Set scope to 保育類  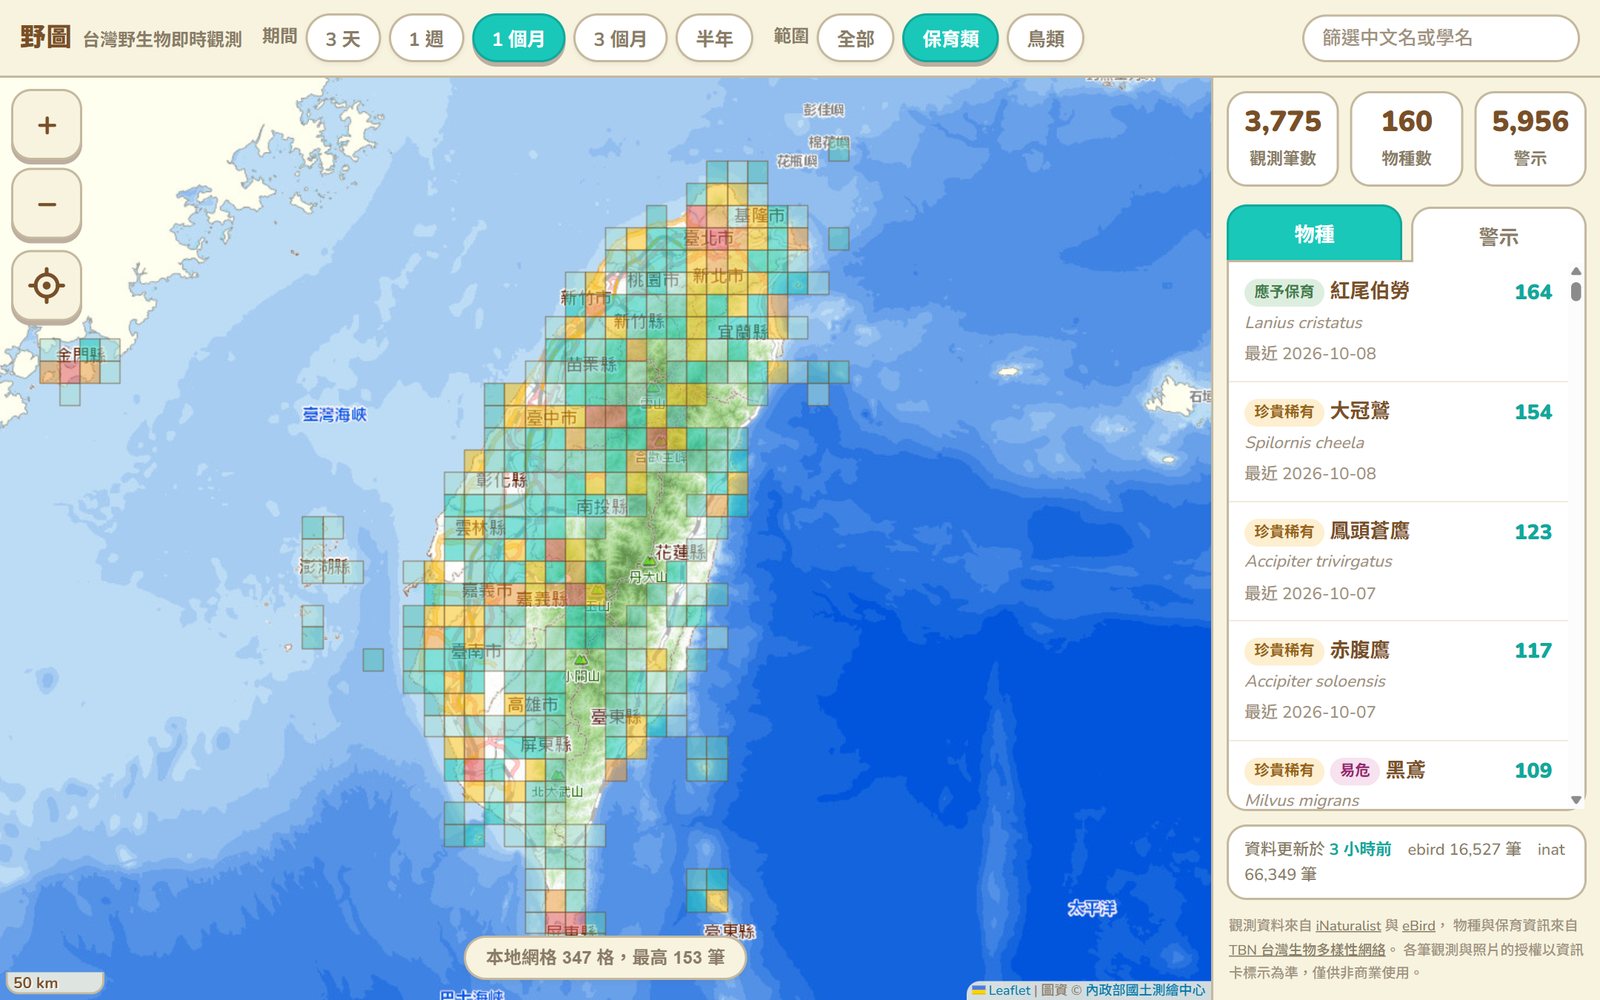pyautogui.click(x=951, y=39)
